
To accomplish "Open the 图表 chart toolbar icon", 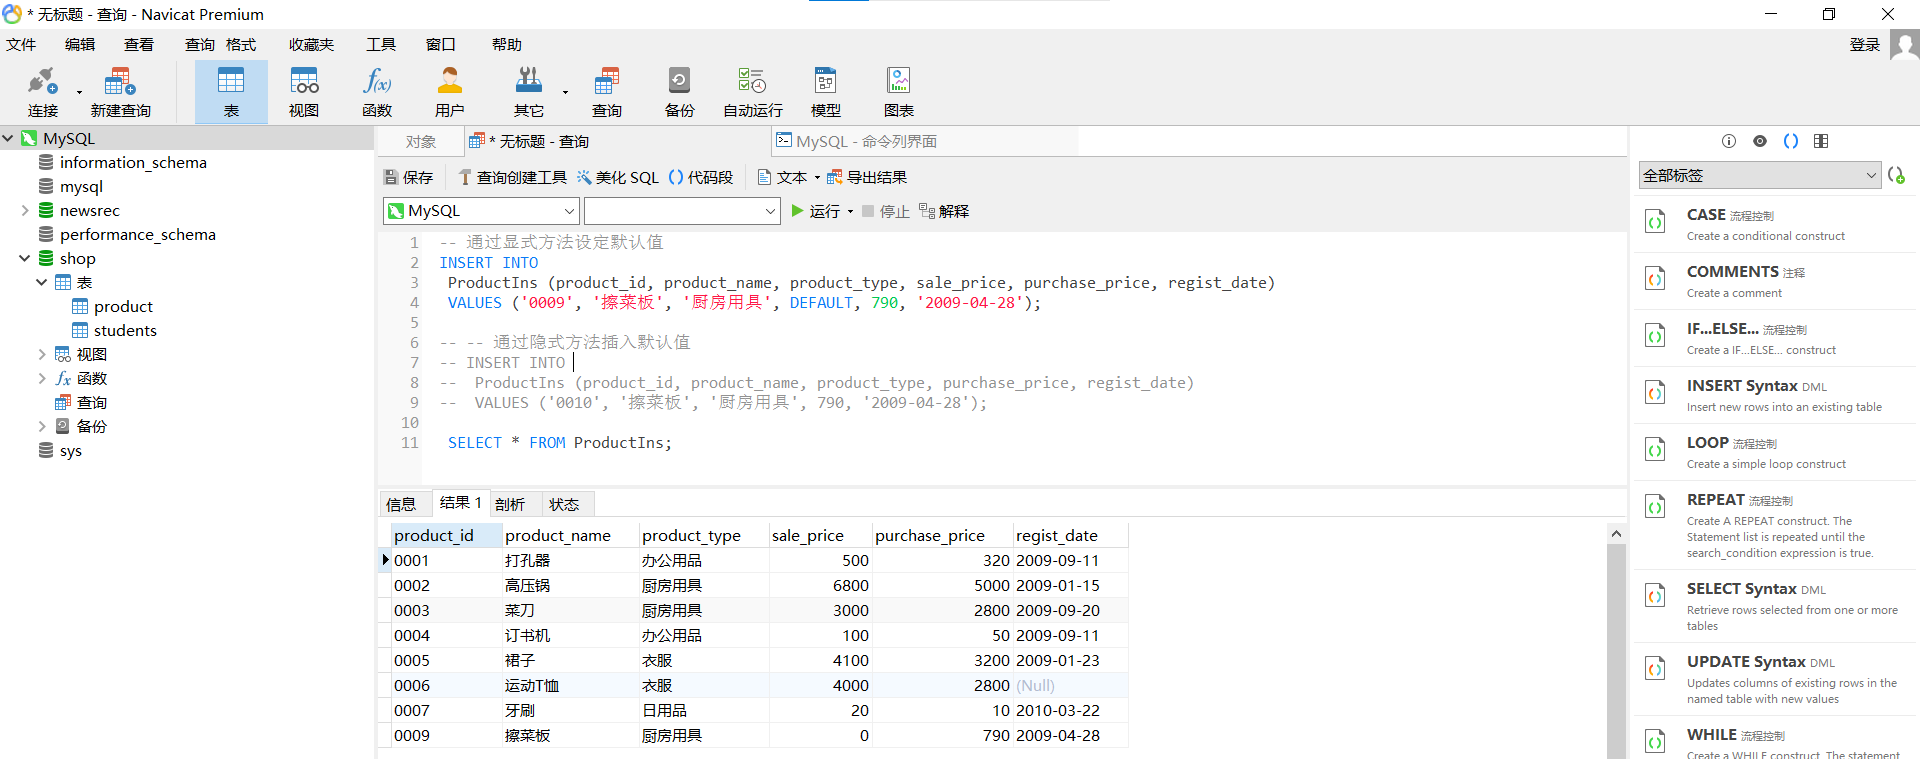I will (899, 92).
